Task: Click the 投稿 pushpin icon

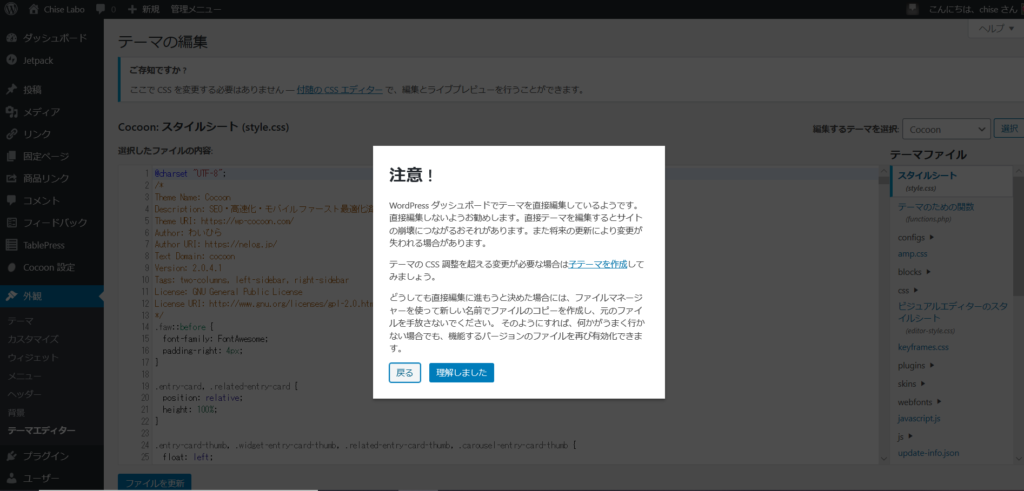Action: pyautogui.click(x=11, y=89)
